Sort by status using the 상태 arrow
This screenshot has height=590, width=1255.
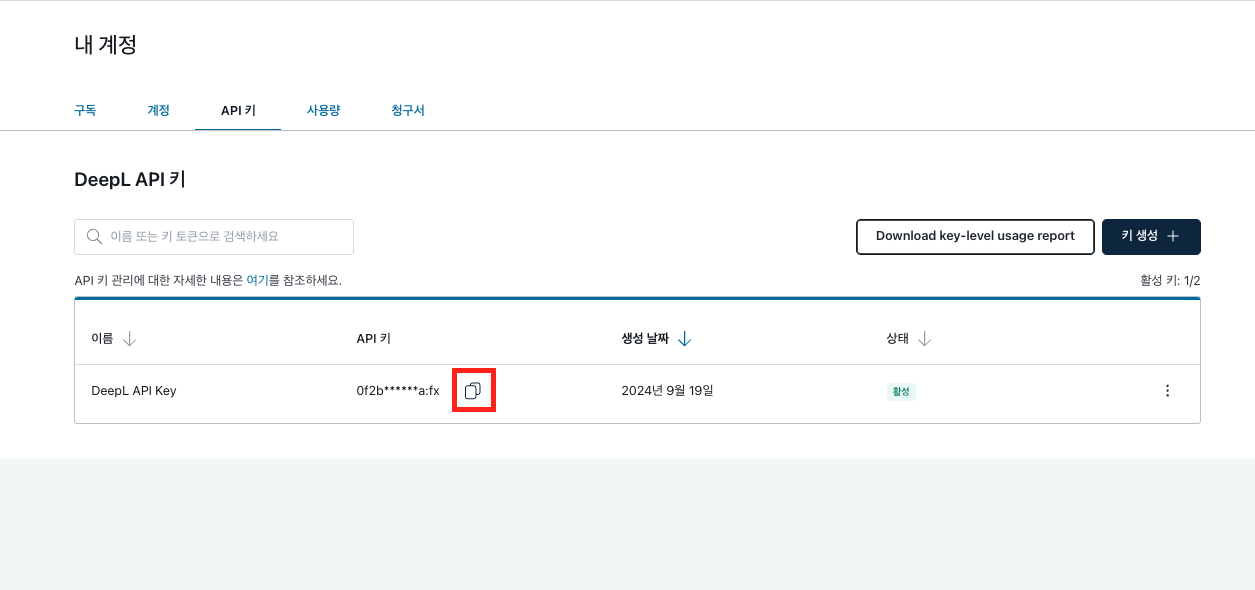[924, 339]
